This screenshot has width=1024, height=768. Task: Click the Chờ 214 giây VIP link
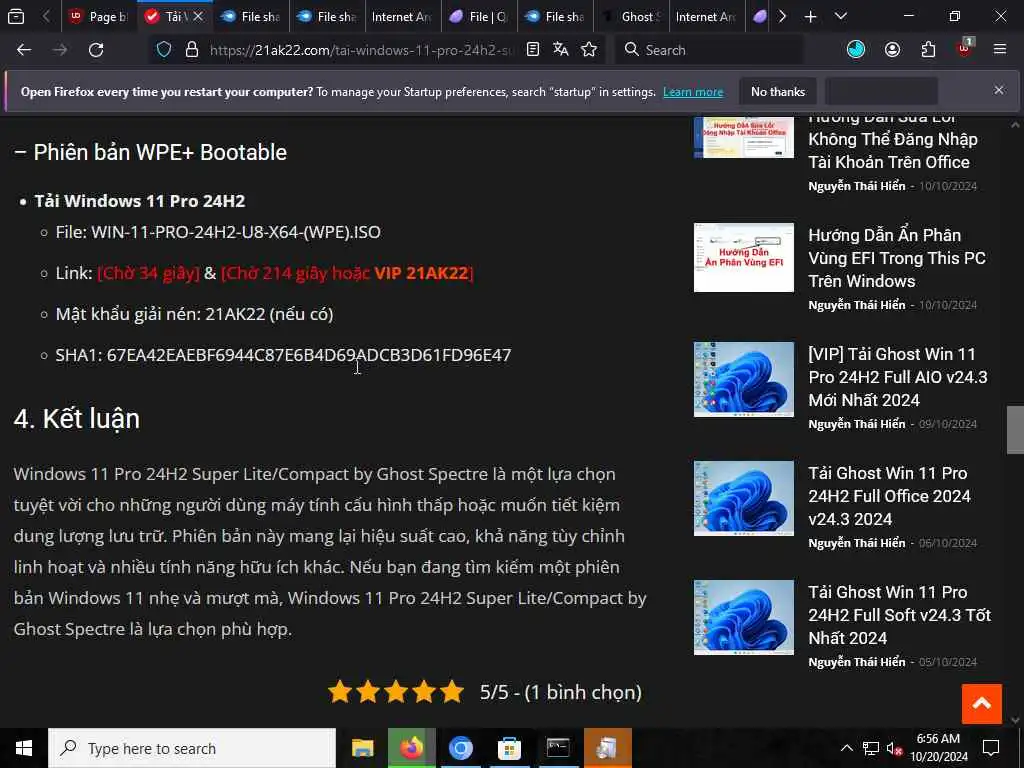pyautogui.click(x=347, y=273)
